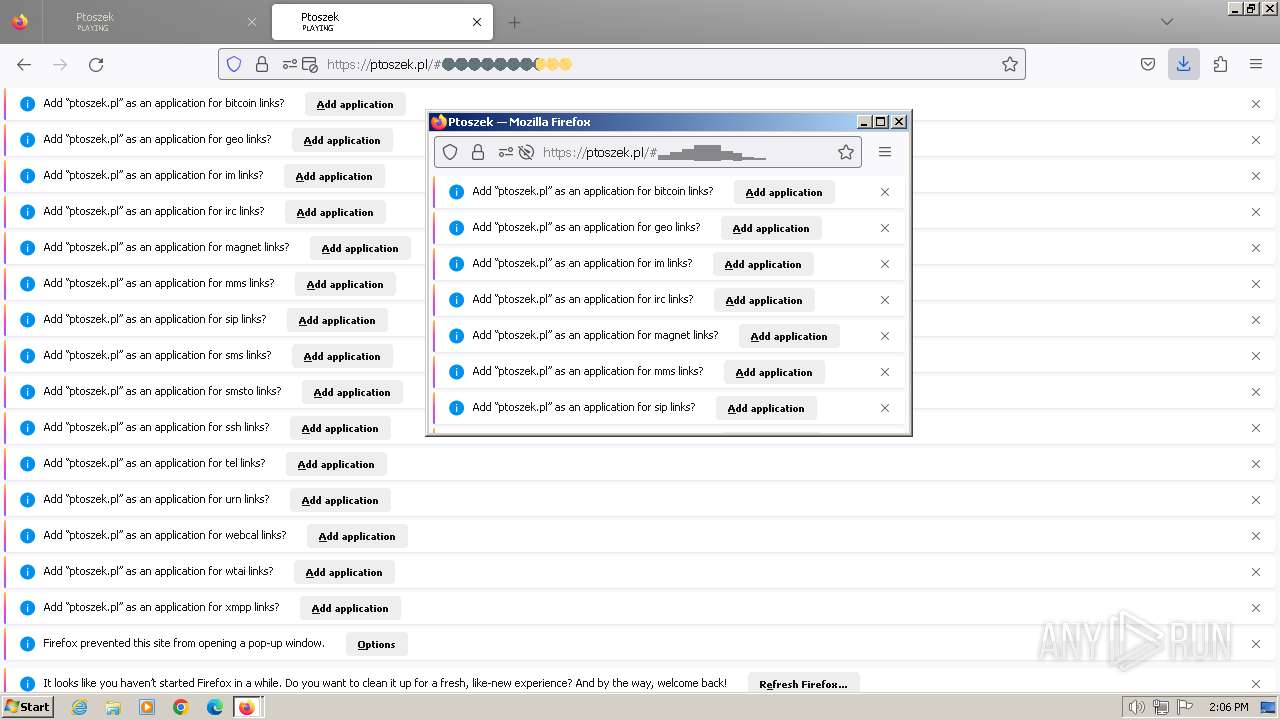Viewport: 1280px width, 720px height.
Task: Add application for webcal links in main window
Action: [357, 536]
